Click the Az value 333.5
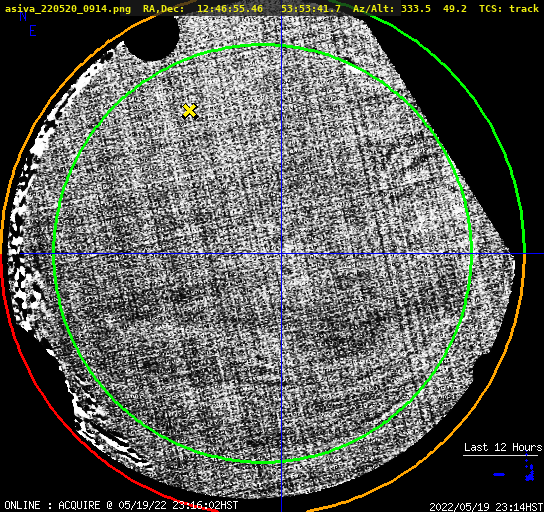This screenshot has width=544, height=512. (416, 8)
